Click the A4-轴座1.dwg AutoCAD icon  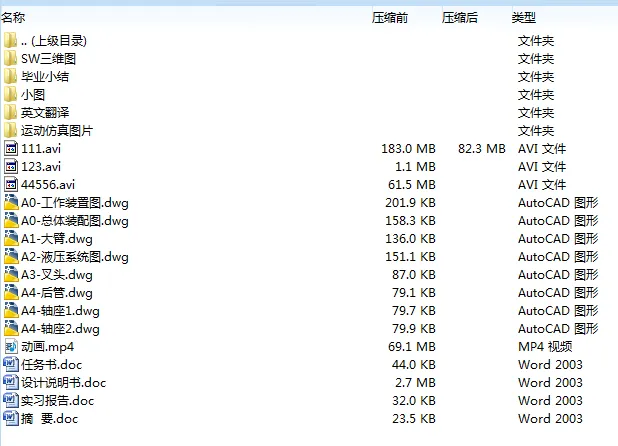(x=11, y=310)
